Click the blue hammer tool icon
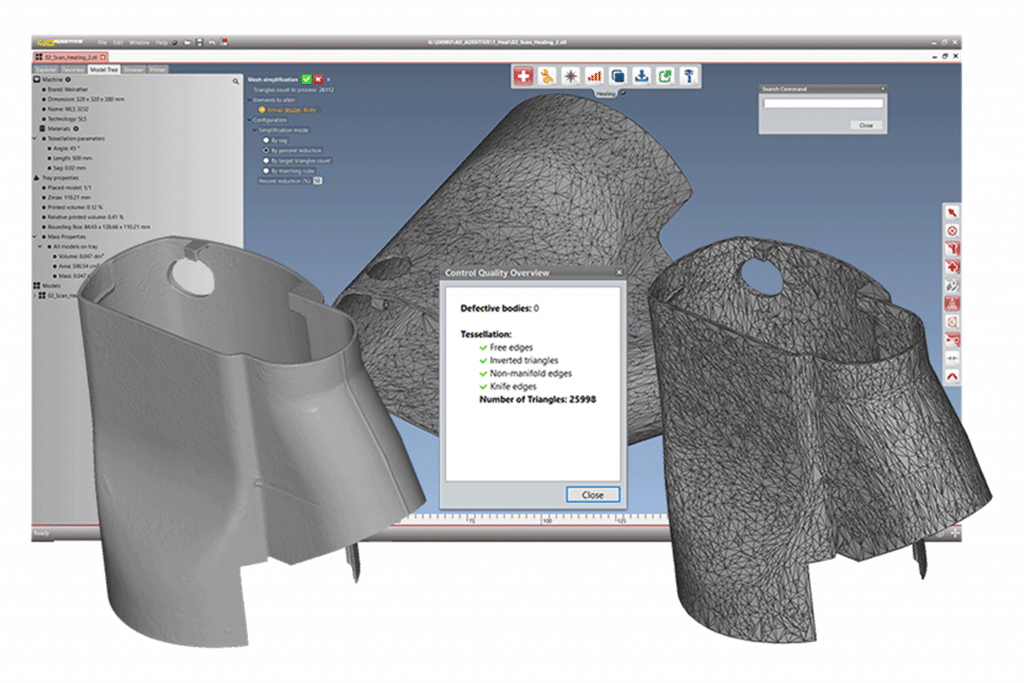Screen dimensions: 1024x683 [x=689, y=75]
